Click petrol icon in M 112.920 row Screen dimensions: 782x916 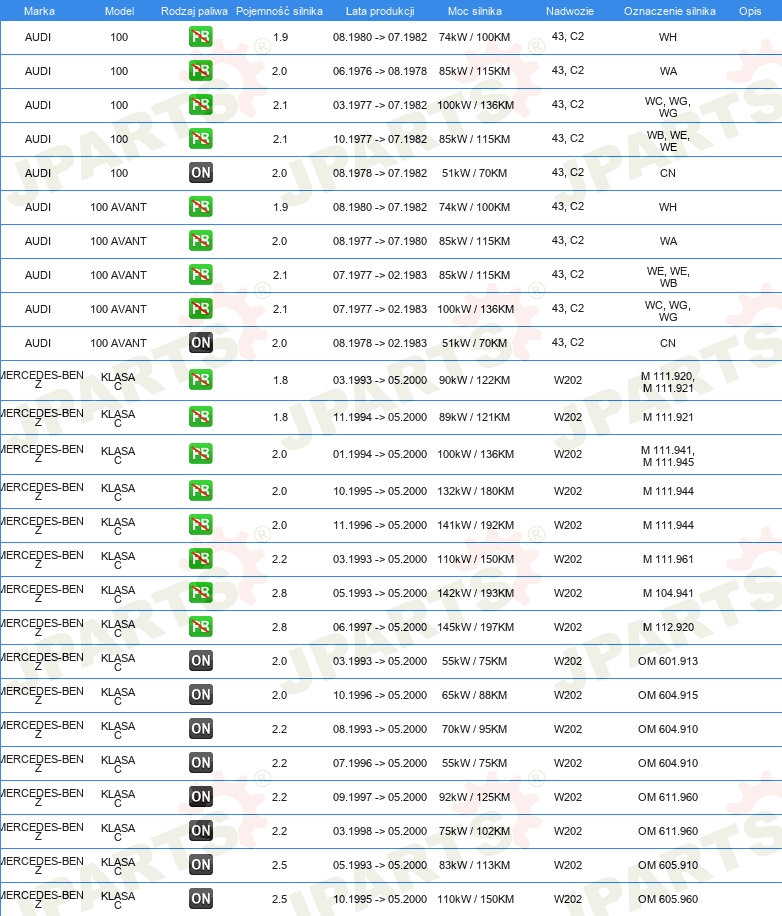200,626
